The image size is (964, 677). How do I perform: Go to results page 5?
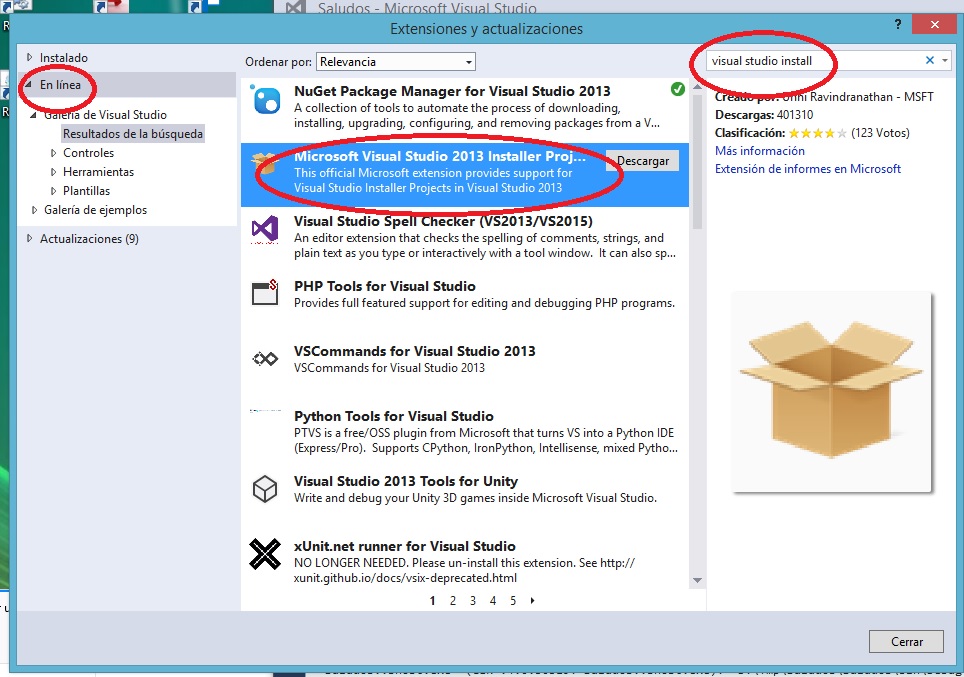pyautogui.click(x=513, y=601)
